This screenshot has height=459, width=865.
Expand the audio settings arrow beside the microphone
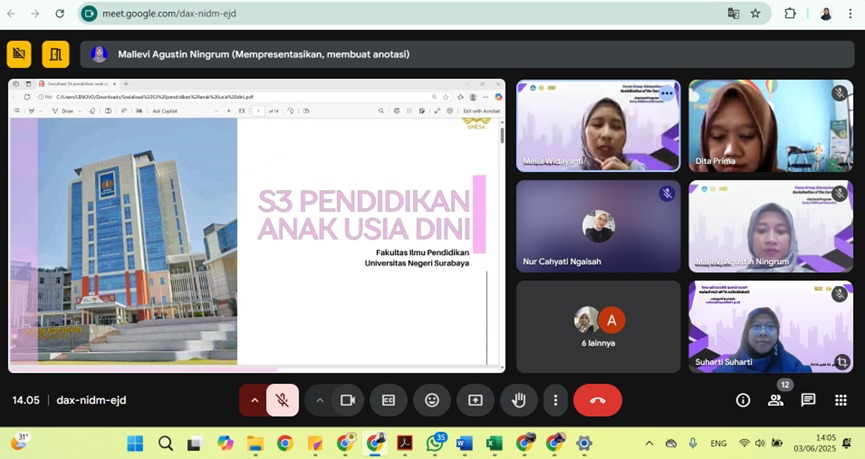coord(254,400)
